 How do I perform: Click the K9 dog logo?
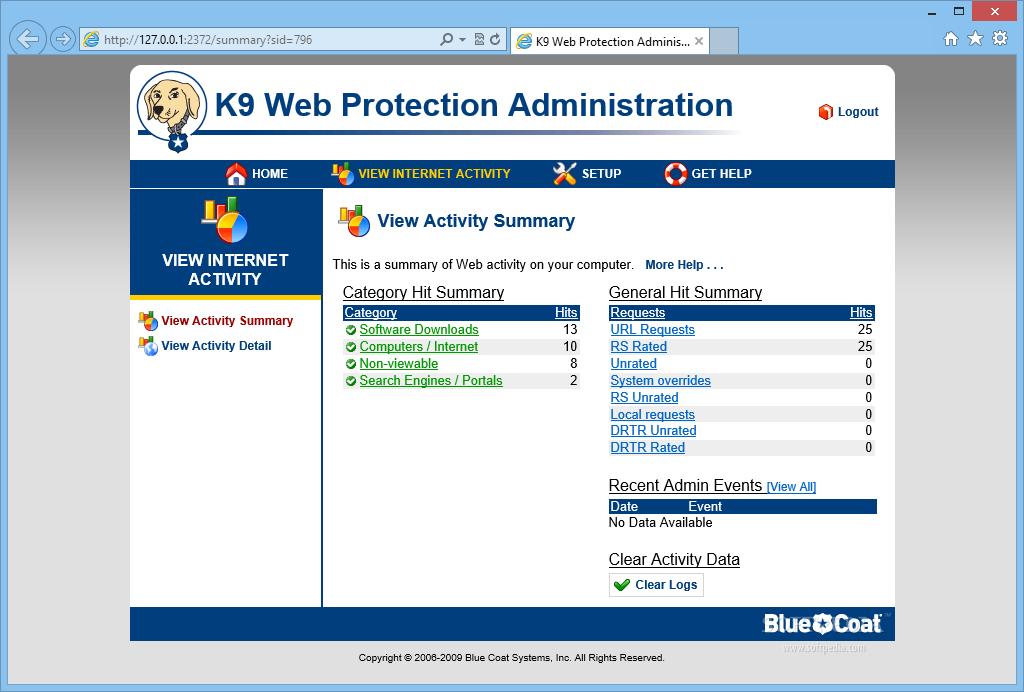pyautogui.click(x=172, y=111)
